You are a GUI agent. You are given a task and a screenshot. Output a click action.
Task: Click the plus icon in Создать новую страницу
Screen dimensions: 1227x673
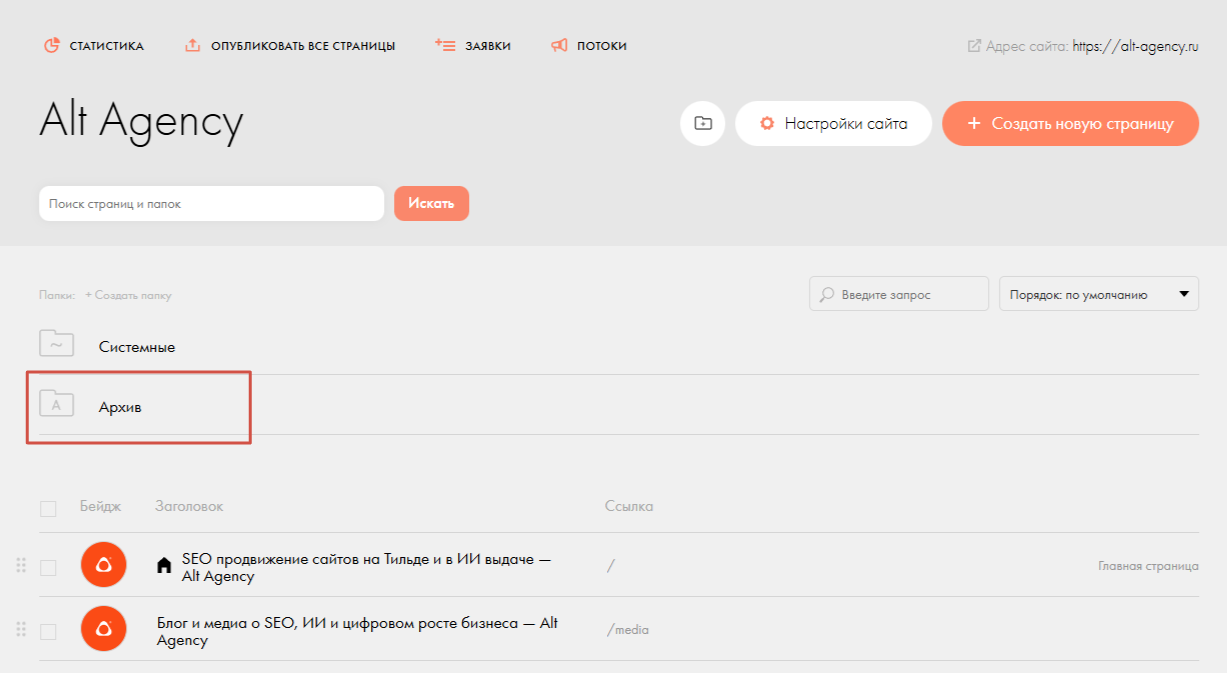pos(974,124)
